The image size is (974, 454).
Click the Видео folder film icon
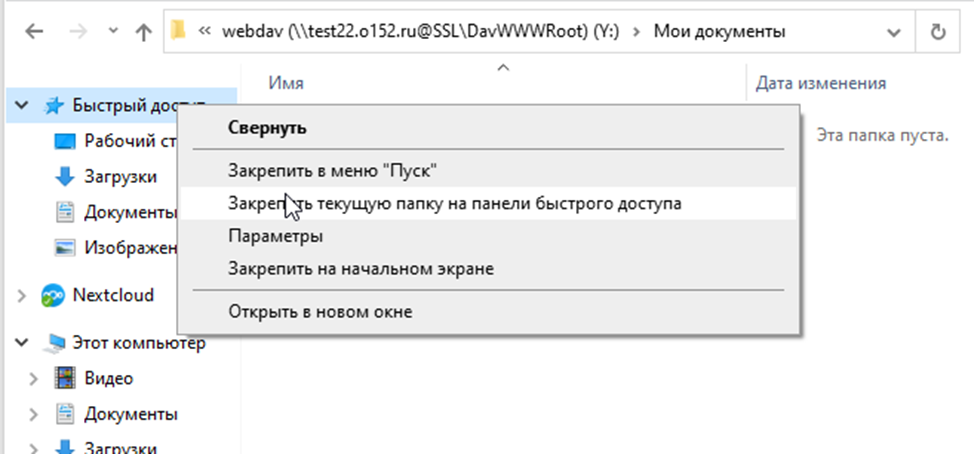(65, 379)
